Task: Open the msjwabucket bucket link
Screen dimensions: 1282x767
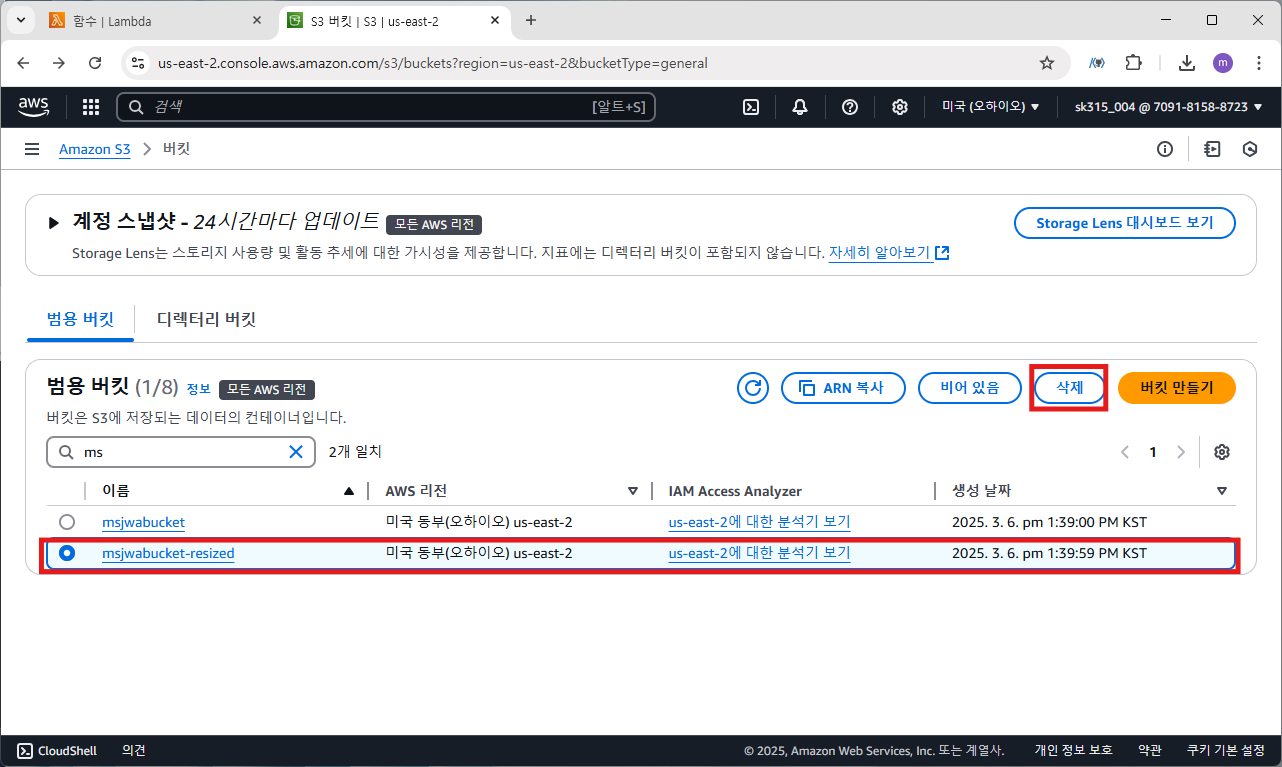Action: 143,522
